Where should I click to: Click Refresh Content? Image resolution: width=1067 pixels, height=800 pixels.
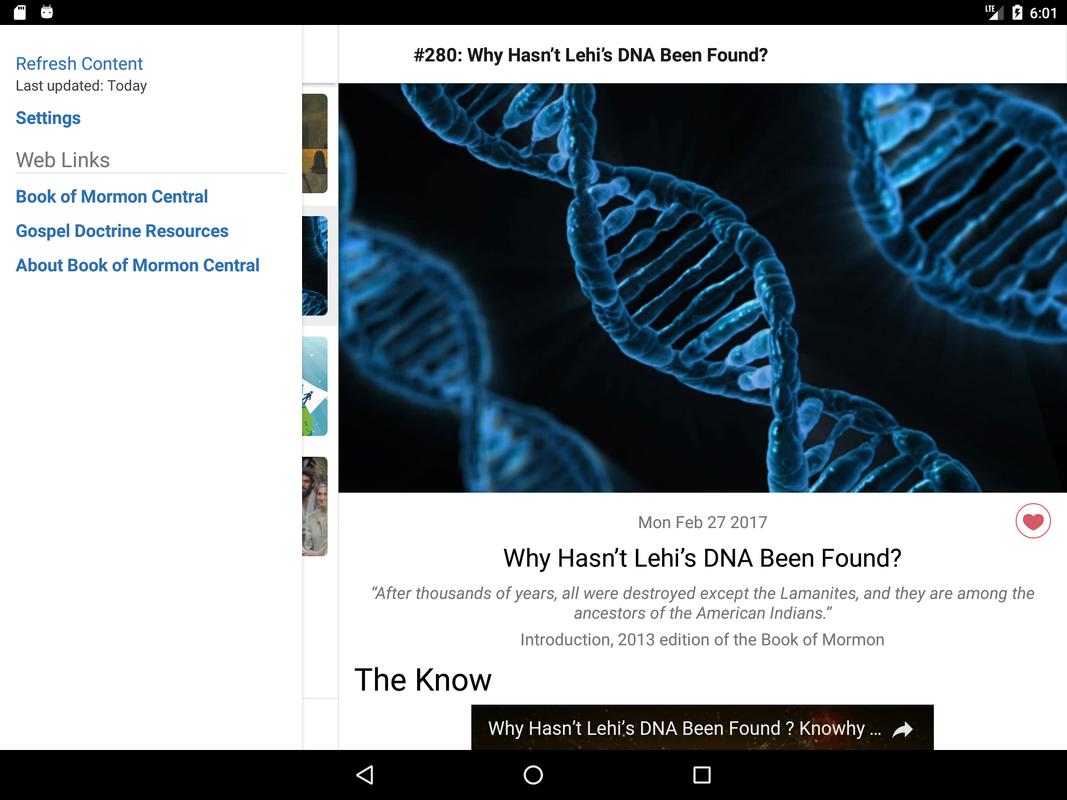[x=79, y=63]
